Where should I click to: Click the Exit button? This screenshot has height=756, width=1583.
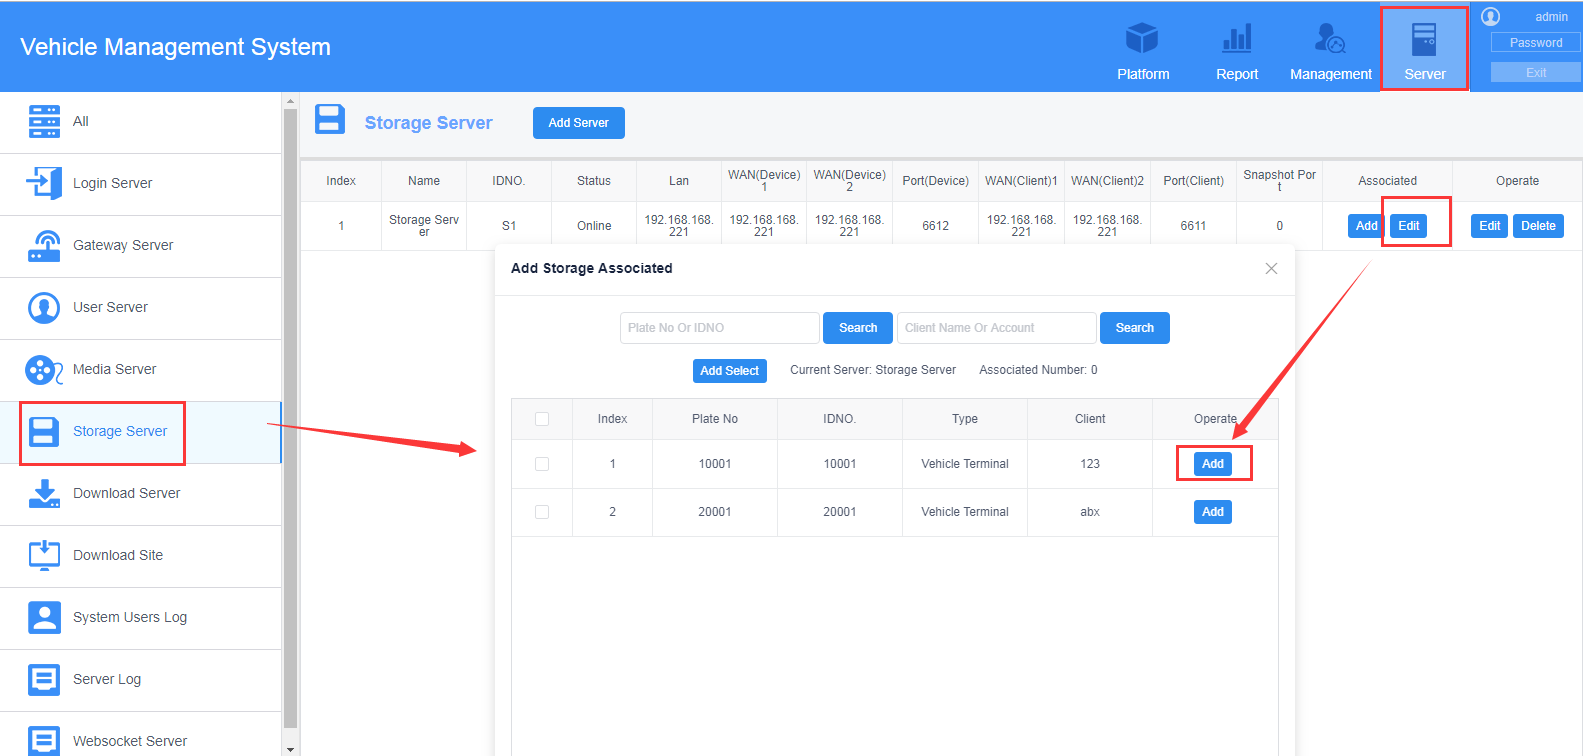point(1535,72)
